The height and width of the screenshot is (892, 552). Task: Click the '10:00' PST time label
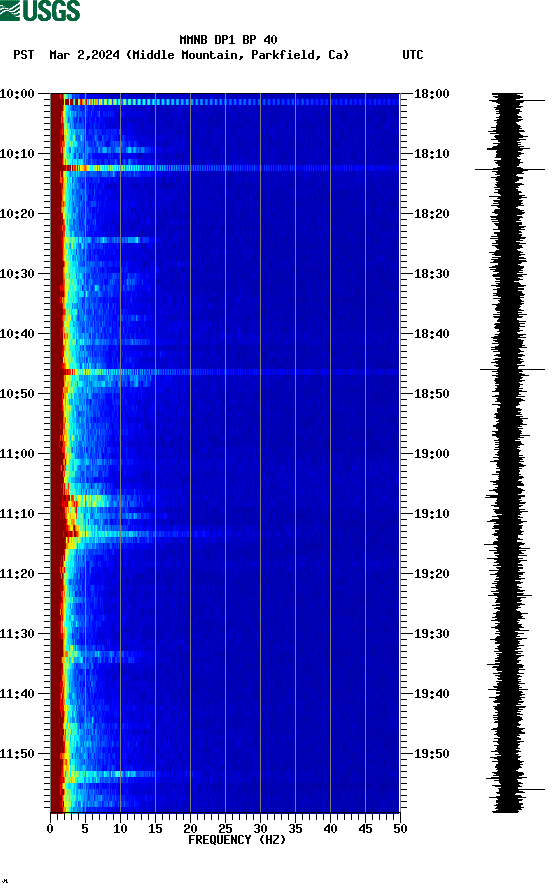point(17,94)
